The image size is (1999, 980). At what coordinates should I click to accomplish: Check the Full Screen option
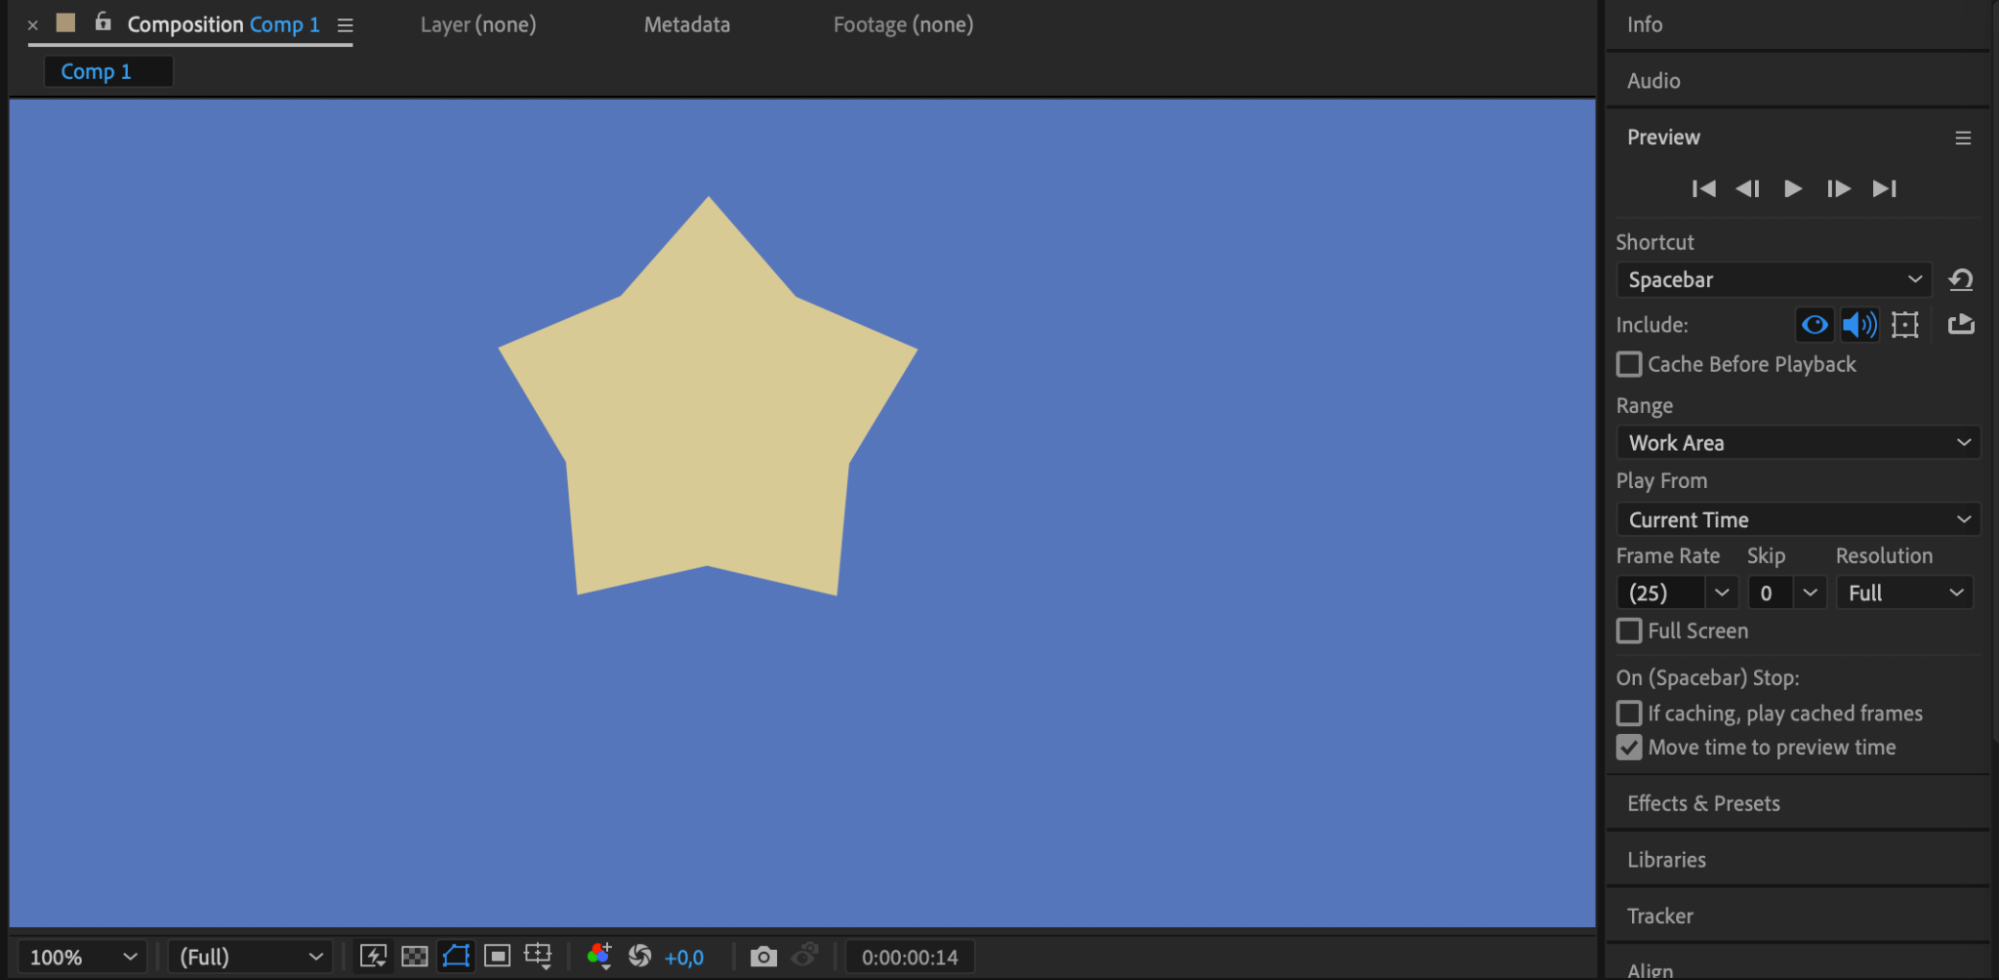coord(1629,631)
